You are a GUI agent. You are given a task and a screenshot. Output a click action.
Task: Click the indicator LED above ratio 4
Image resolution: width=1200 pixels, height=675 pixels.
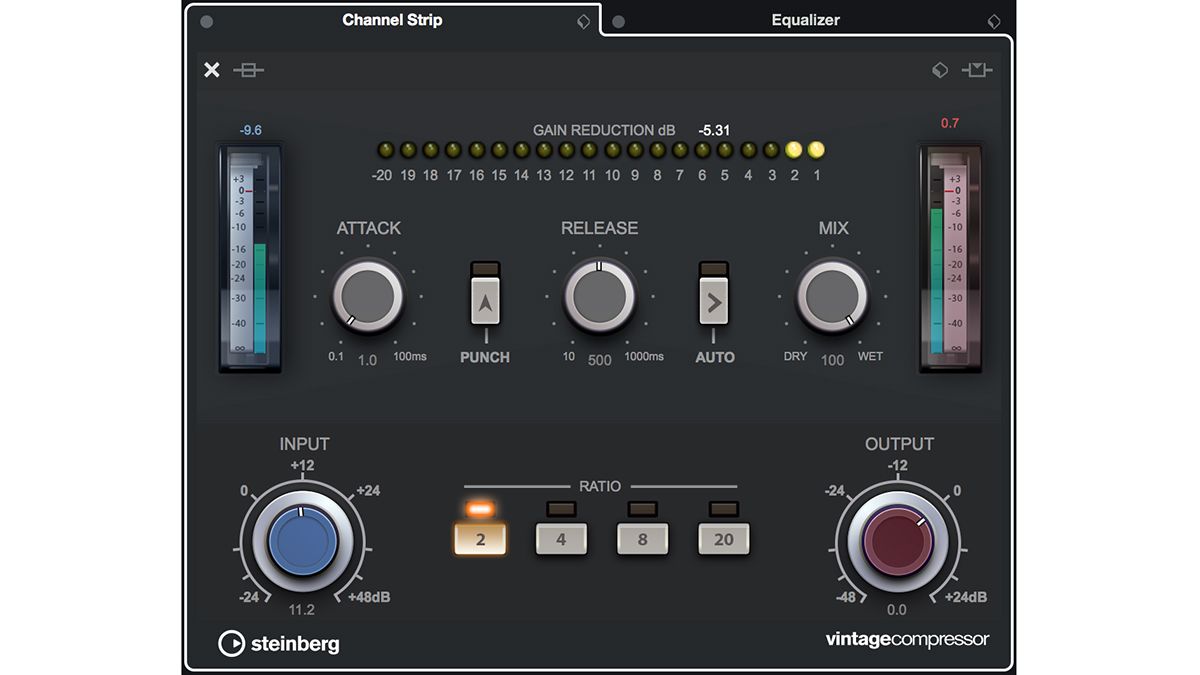point(561,509)
